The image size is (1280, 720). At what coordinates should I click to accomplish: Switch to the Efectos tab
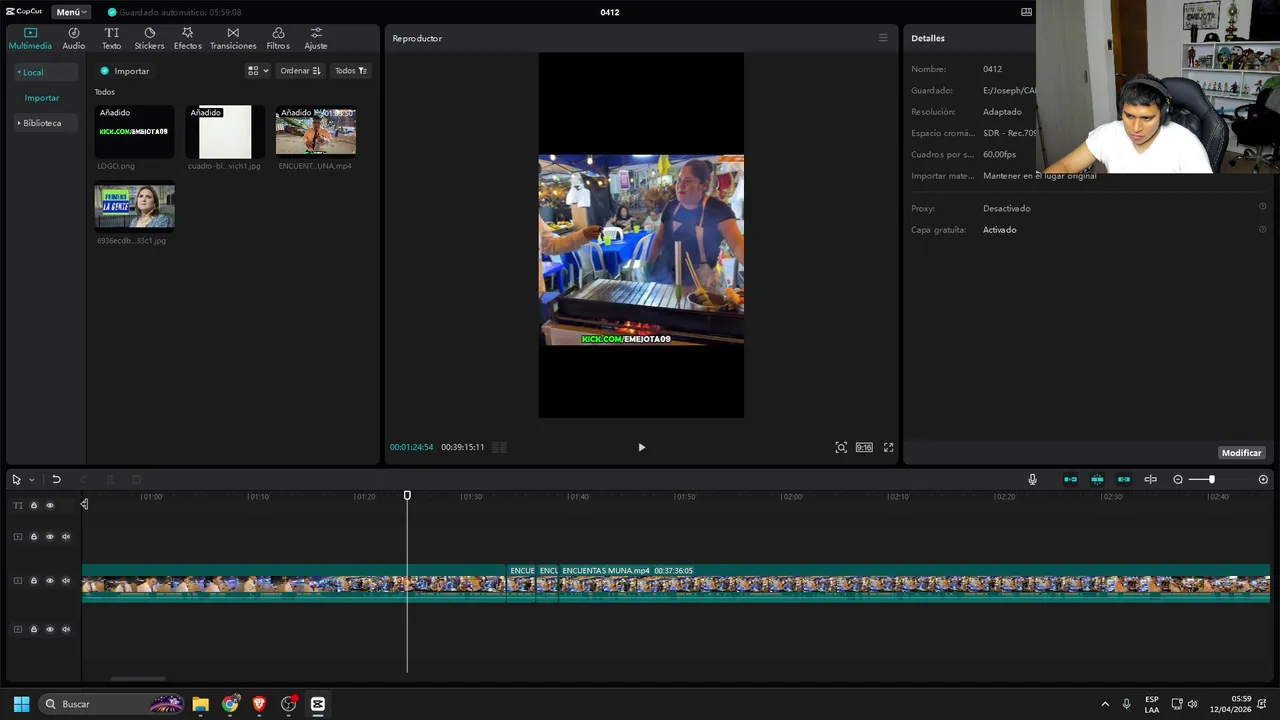pos(187,39)
